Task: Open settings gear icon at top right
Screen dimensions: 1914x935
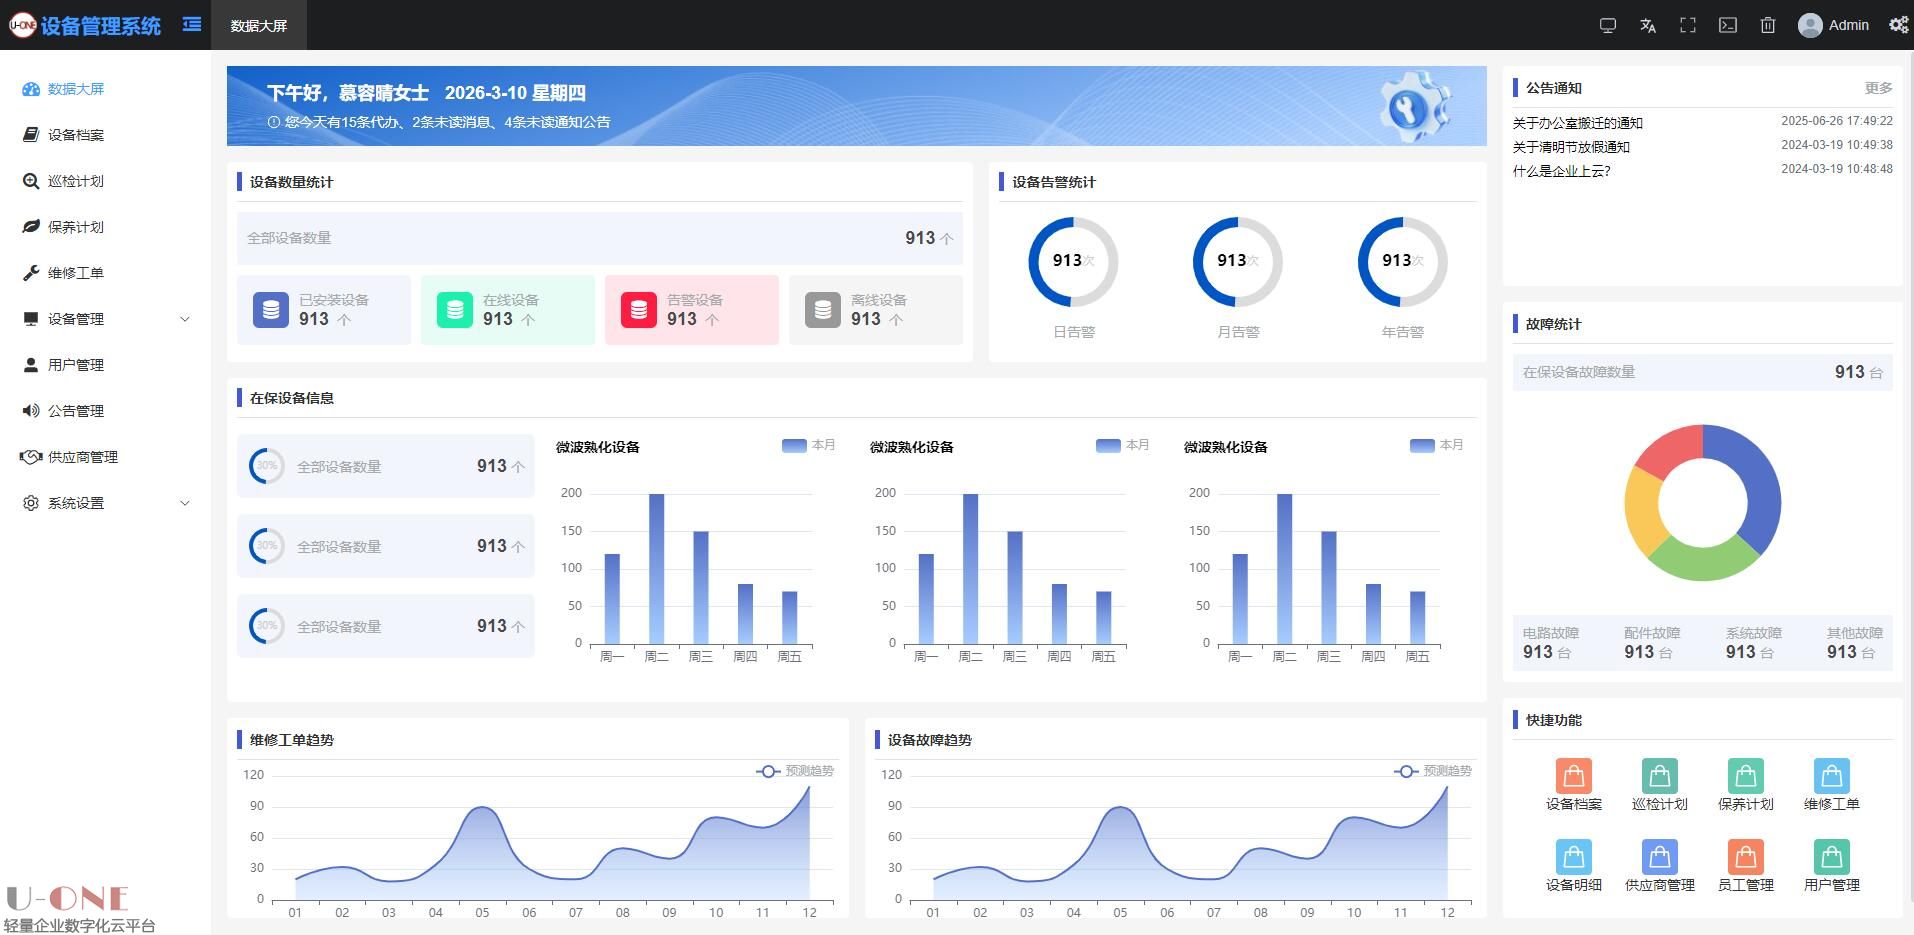Action: point(1898,26)
